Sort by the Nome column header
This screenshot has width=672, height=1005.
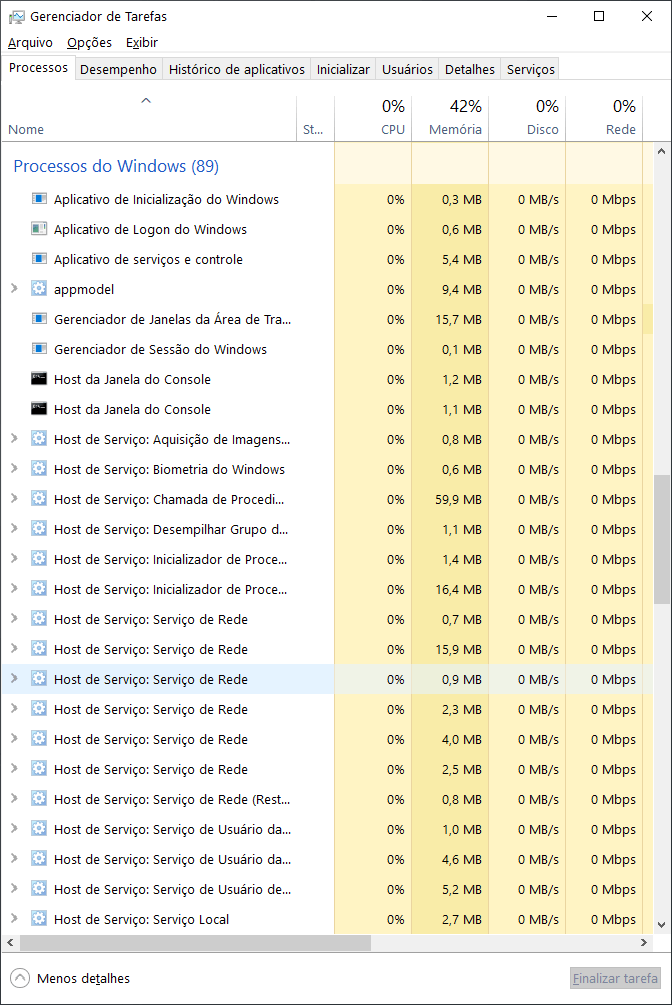click(x=149, y=118)
